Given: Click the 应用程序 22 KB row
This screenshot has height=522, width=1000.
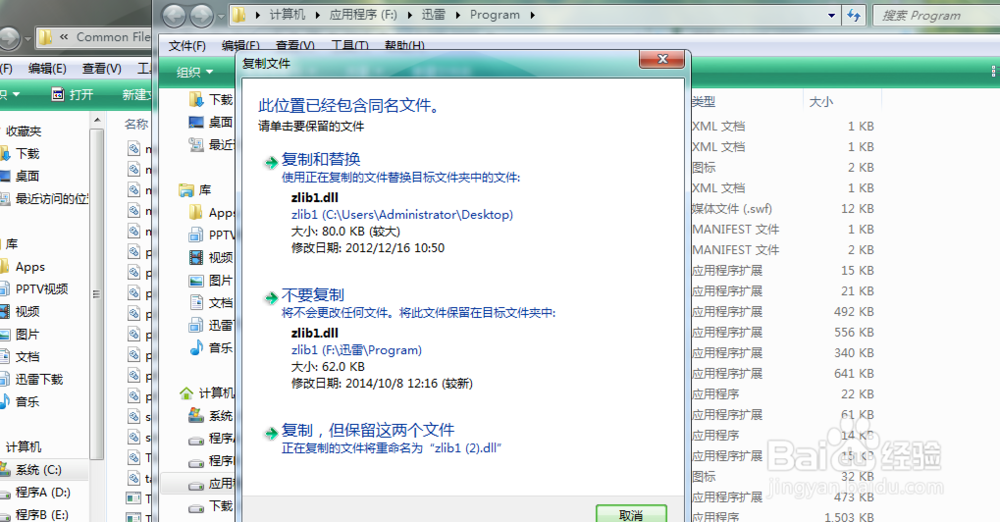Looking at the screenshot, I should (x=783, y=394).
